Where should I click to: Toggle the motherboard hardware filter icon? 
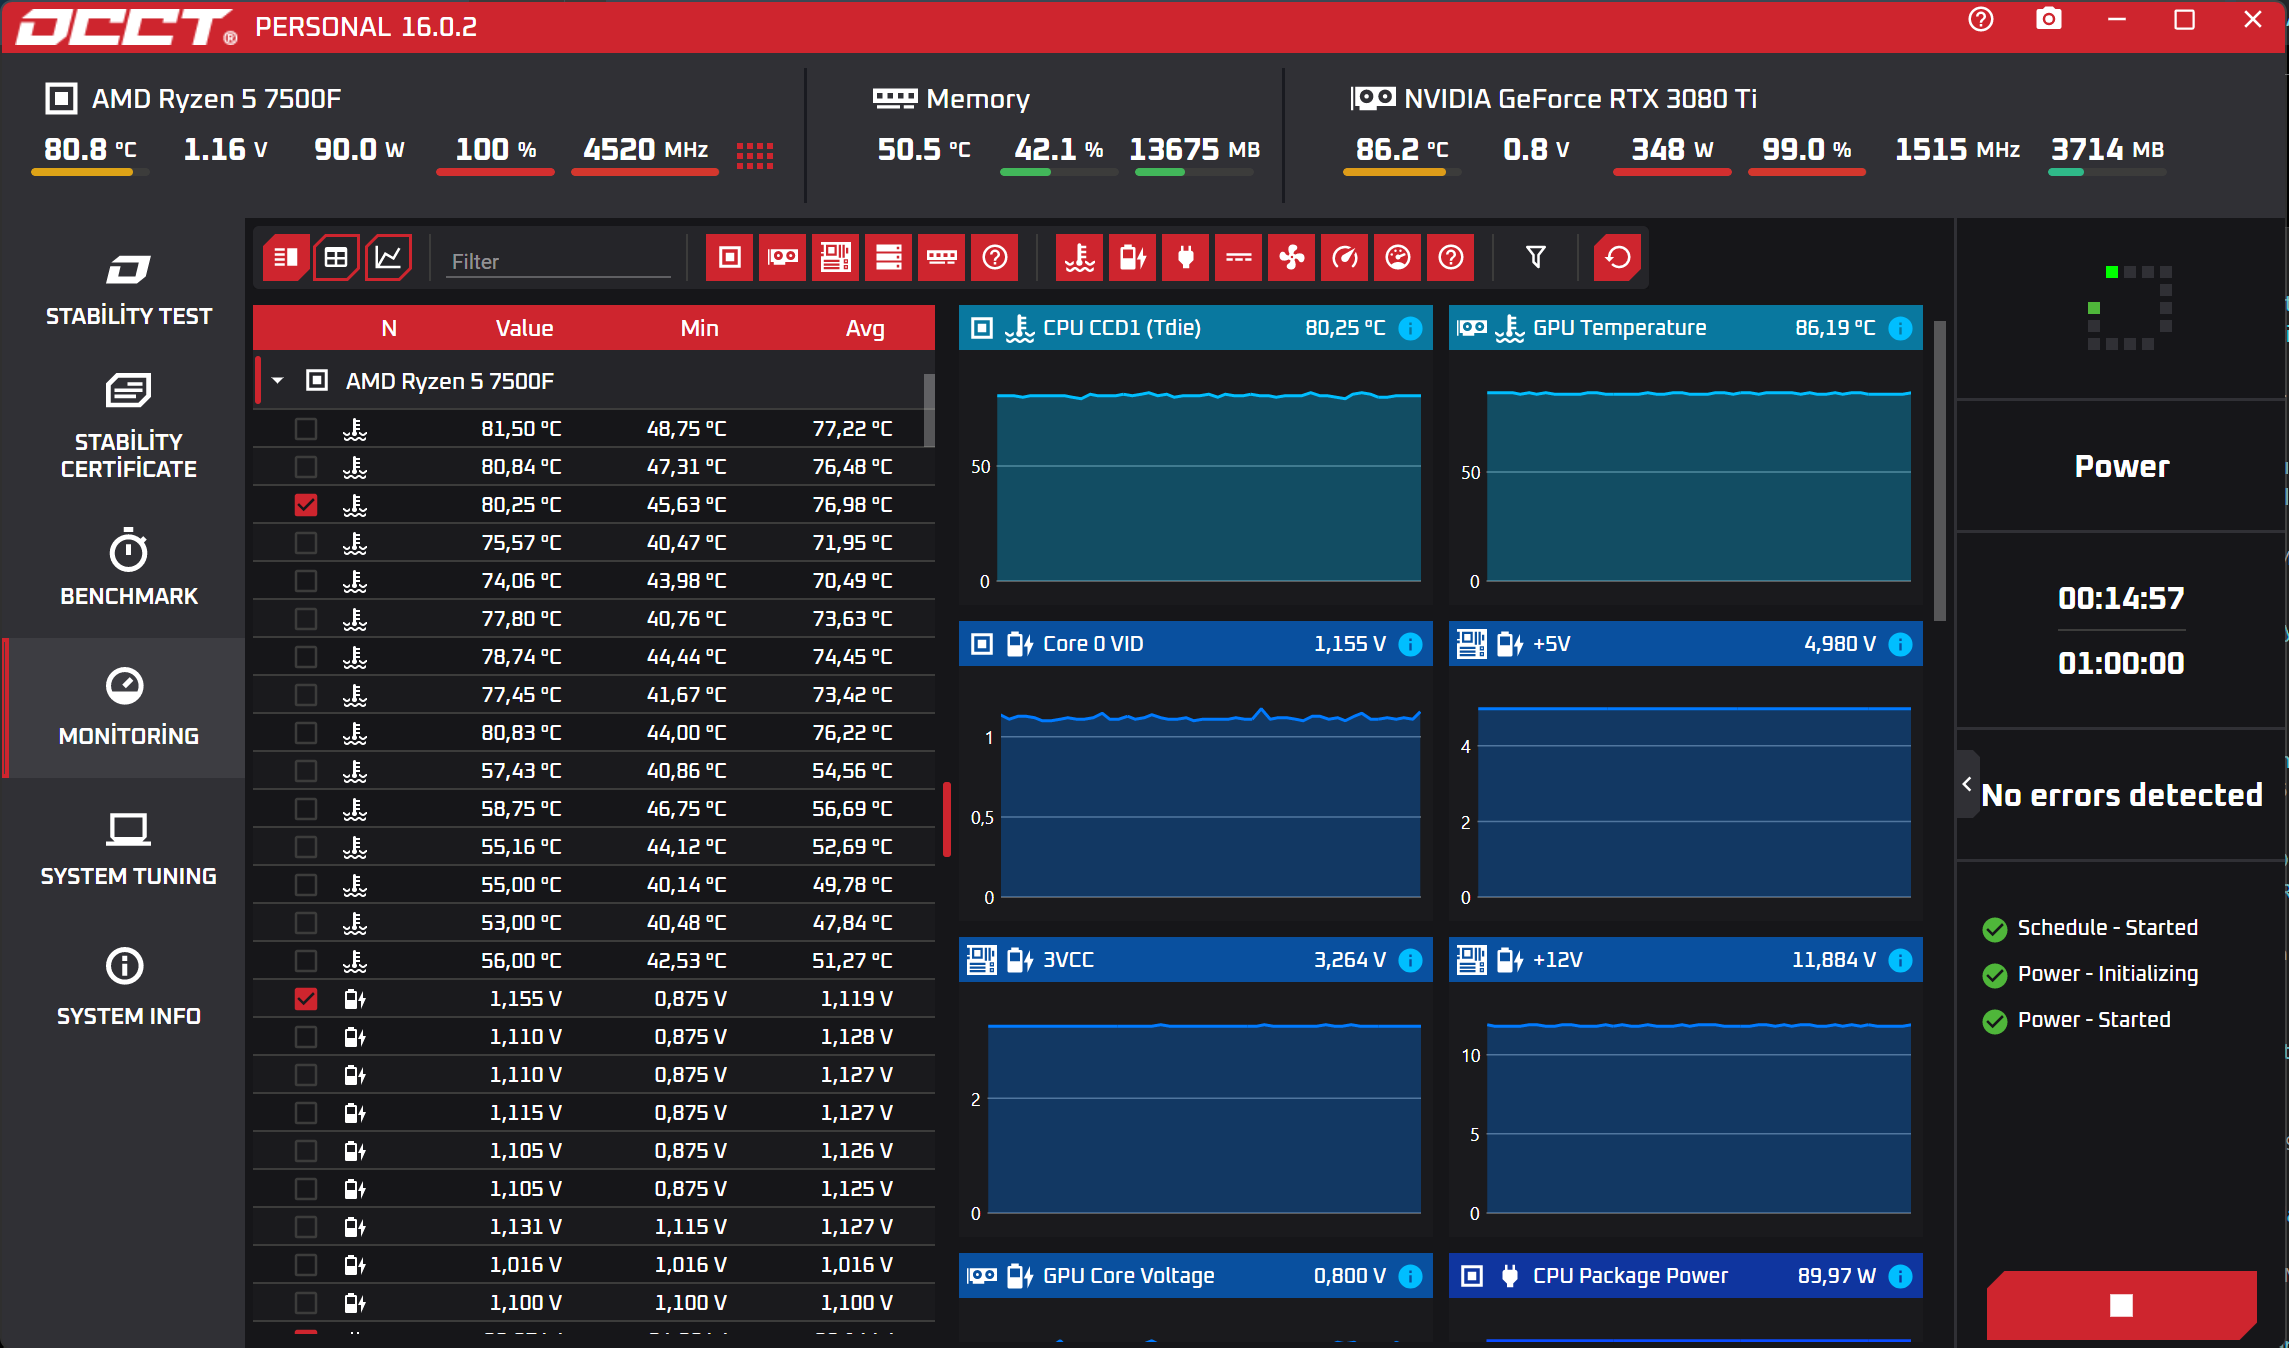click(836, 258)
